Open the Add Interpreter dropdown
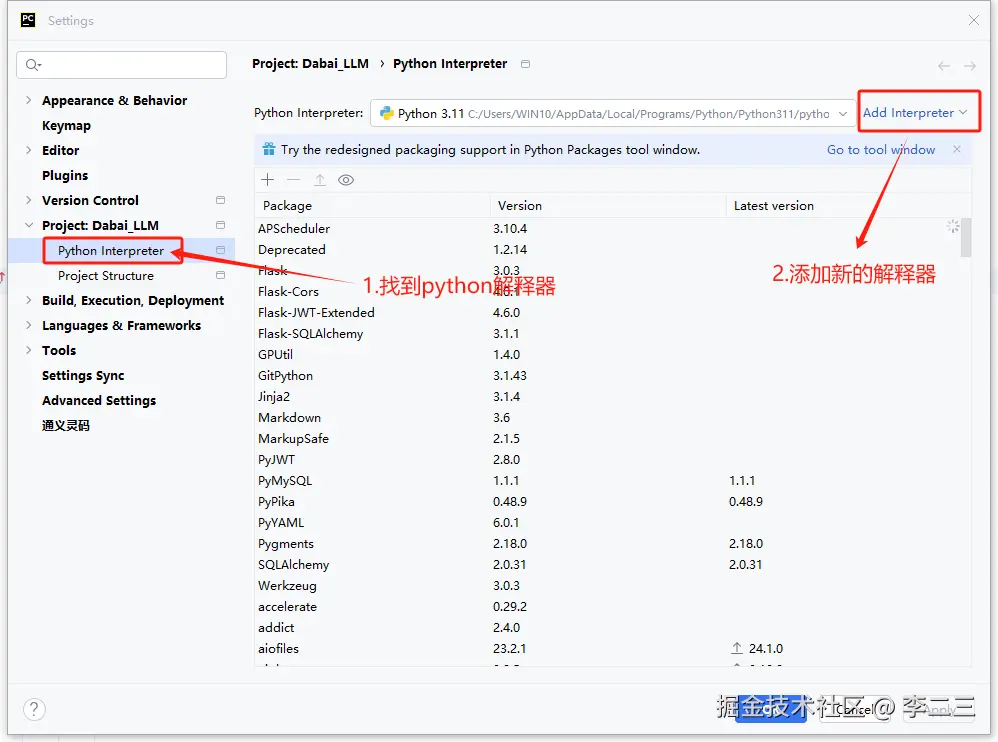998x742 pixels. tap(915, 113)
